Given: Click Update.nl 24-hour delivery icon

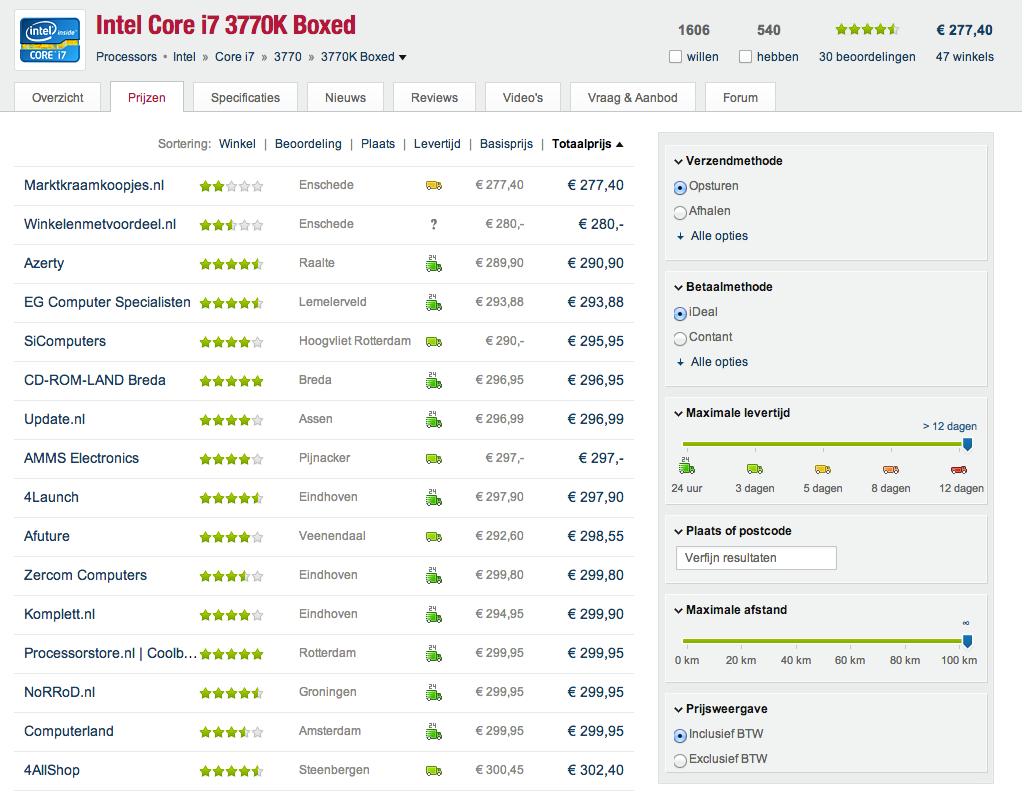Looking at the screenshot, I should [433, 419].
